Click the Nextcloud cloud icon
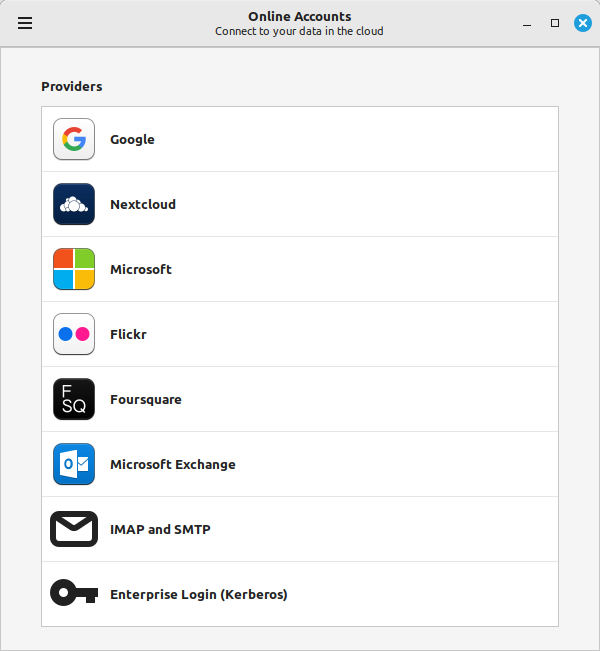Screen dimensions: 600x651 [x=74, y=204]
